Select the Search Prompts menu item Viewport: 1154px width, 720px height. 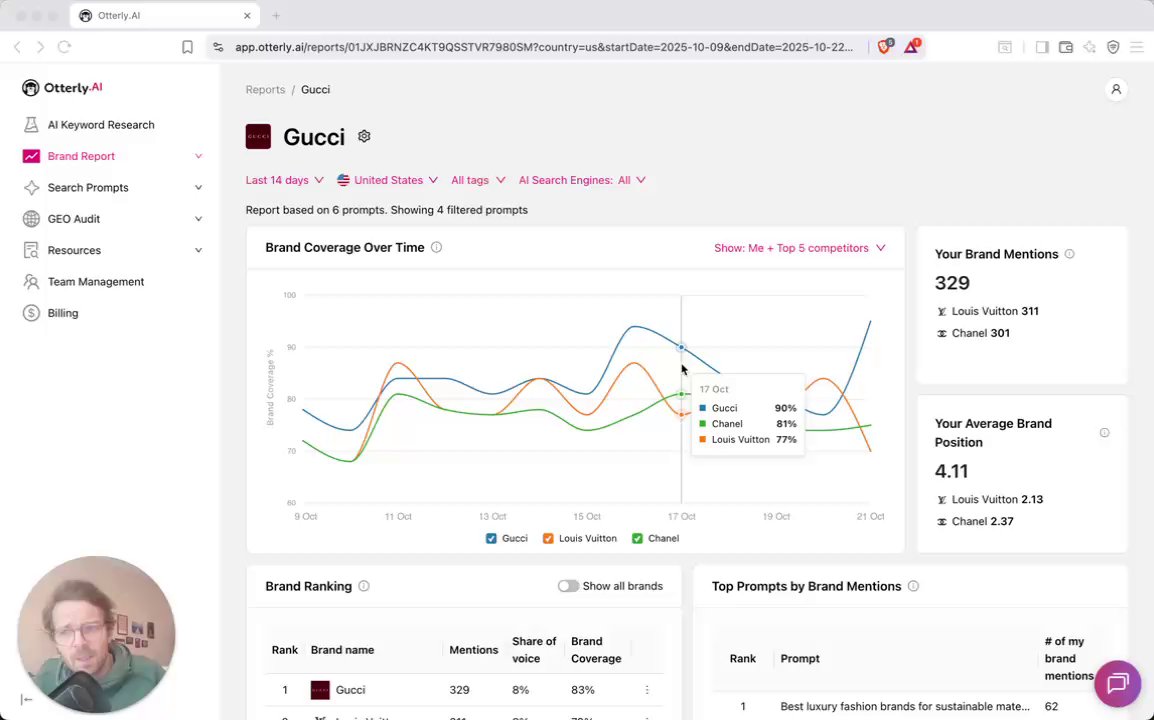coord(88,188)
